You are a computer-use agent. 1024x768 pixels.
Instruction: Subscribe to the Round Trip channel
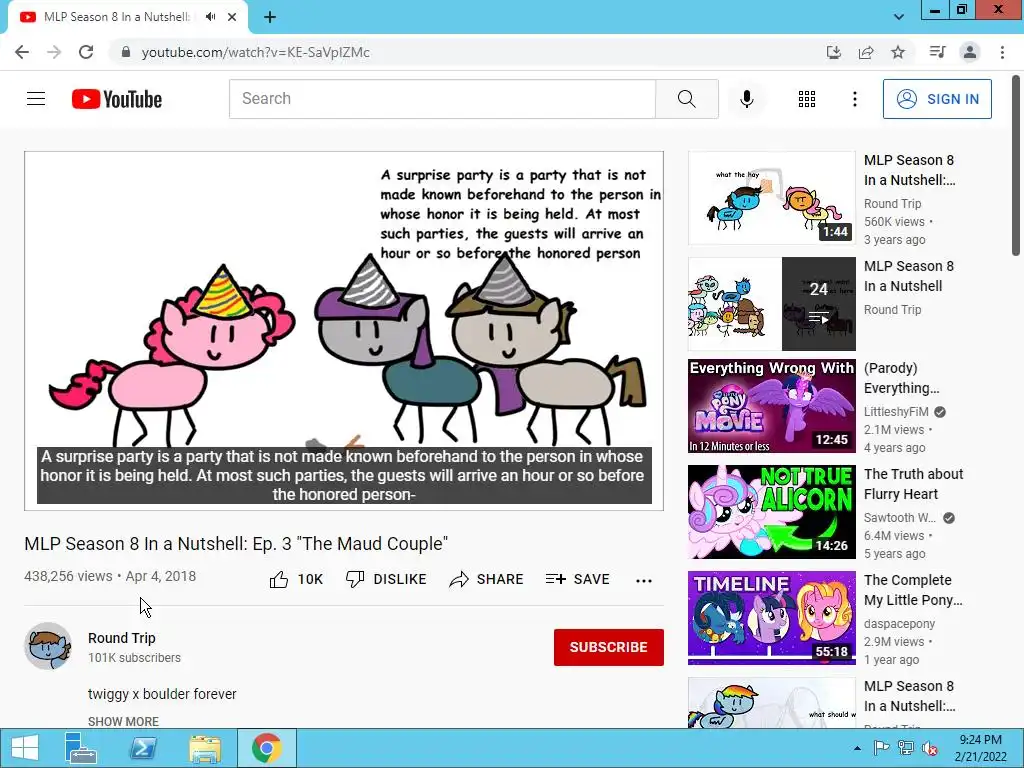pos(609,647)
